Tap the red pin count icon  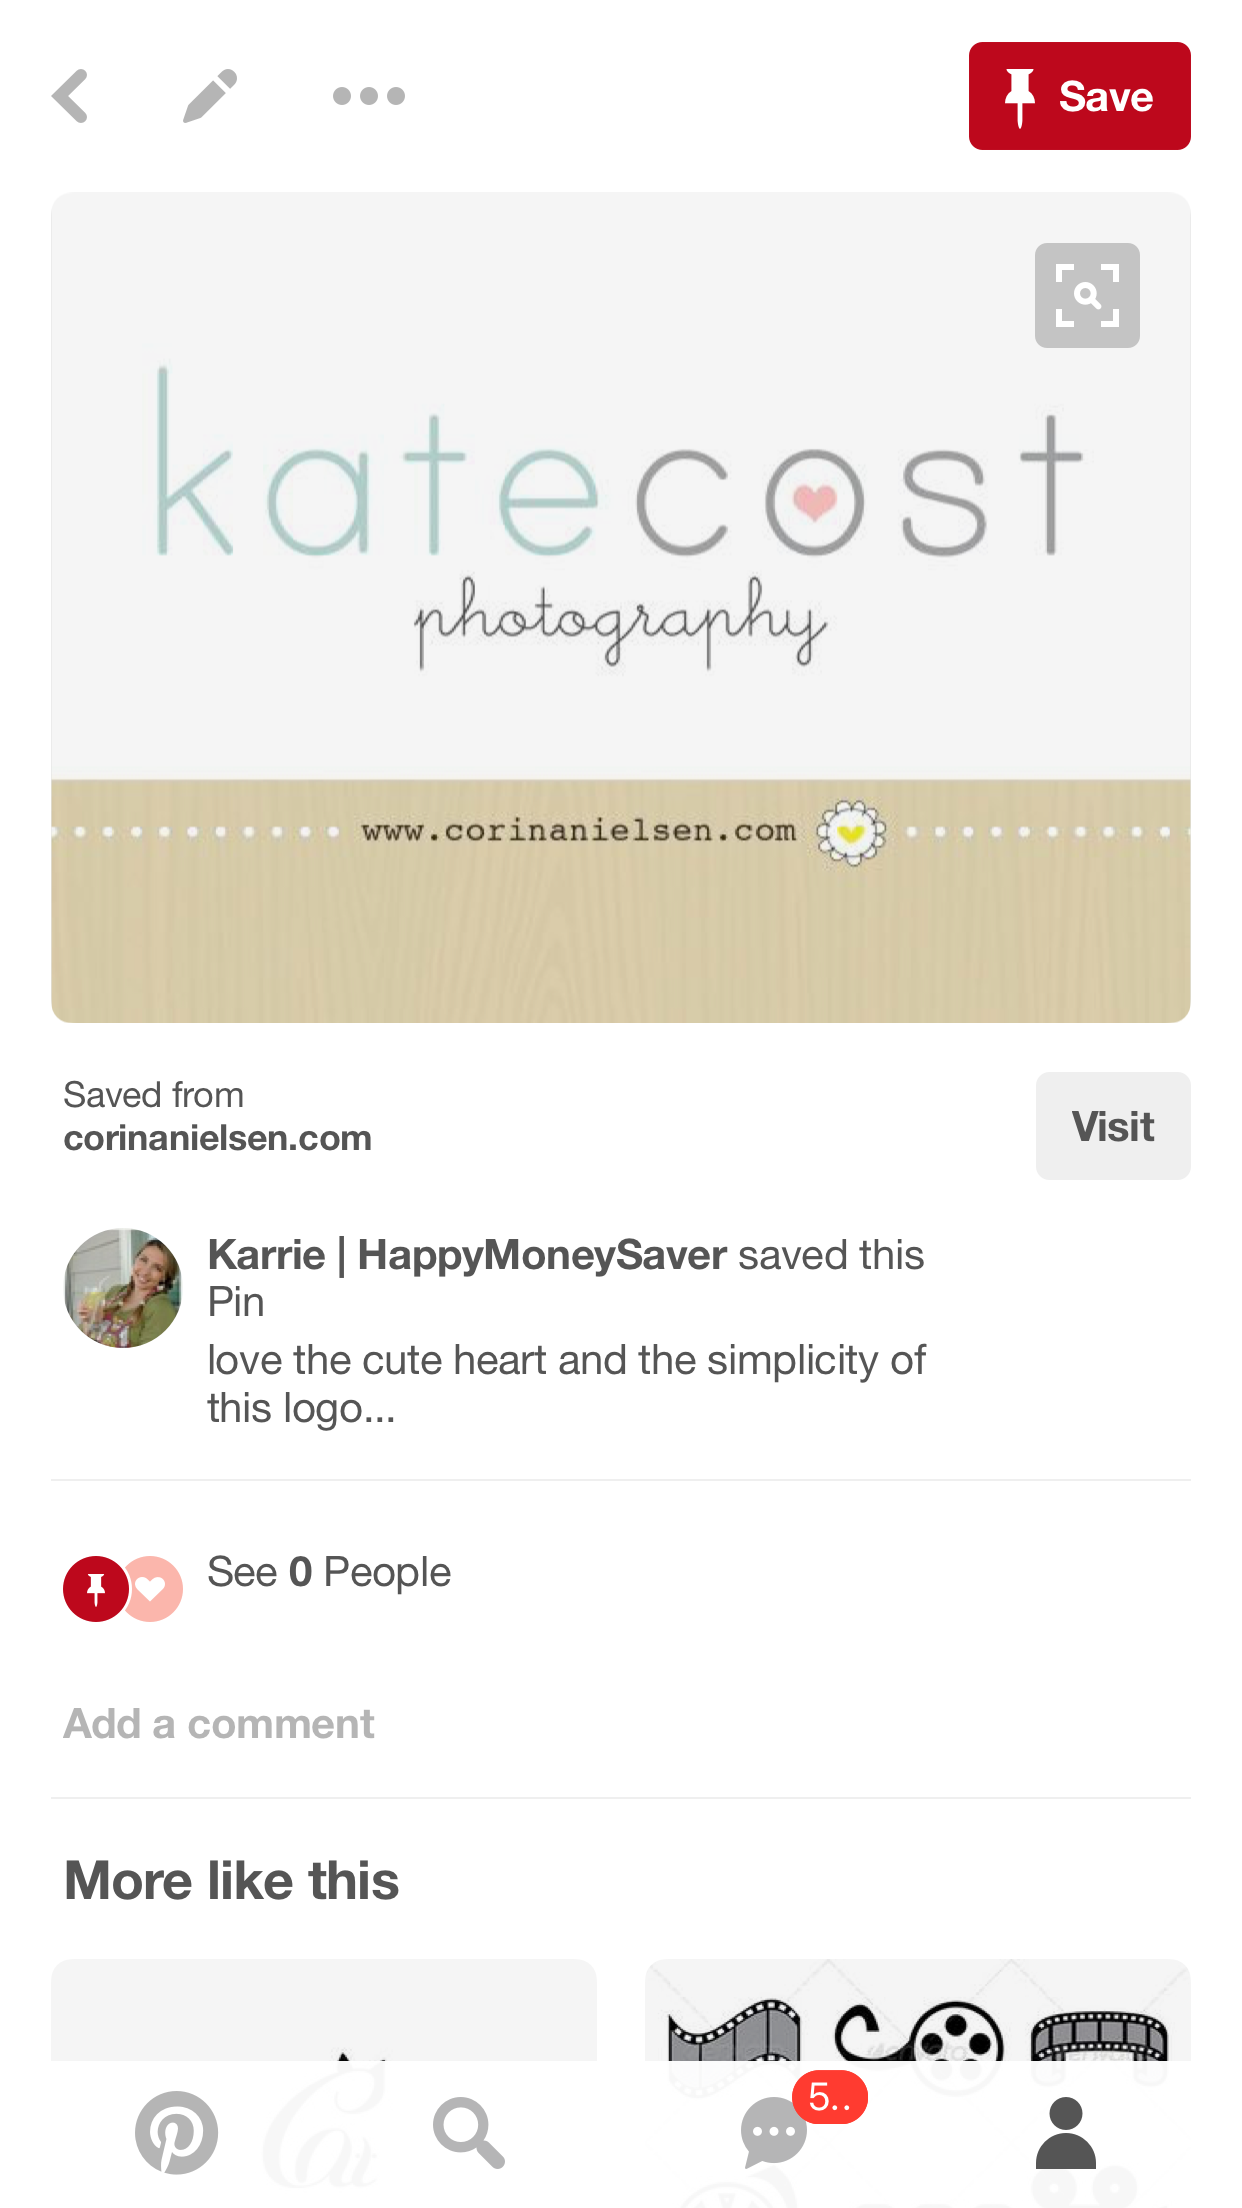(x=96, y=1588)
